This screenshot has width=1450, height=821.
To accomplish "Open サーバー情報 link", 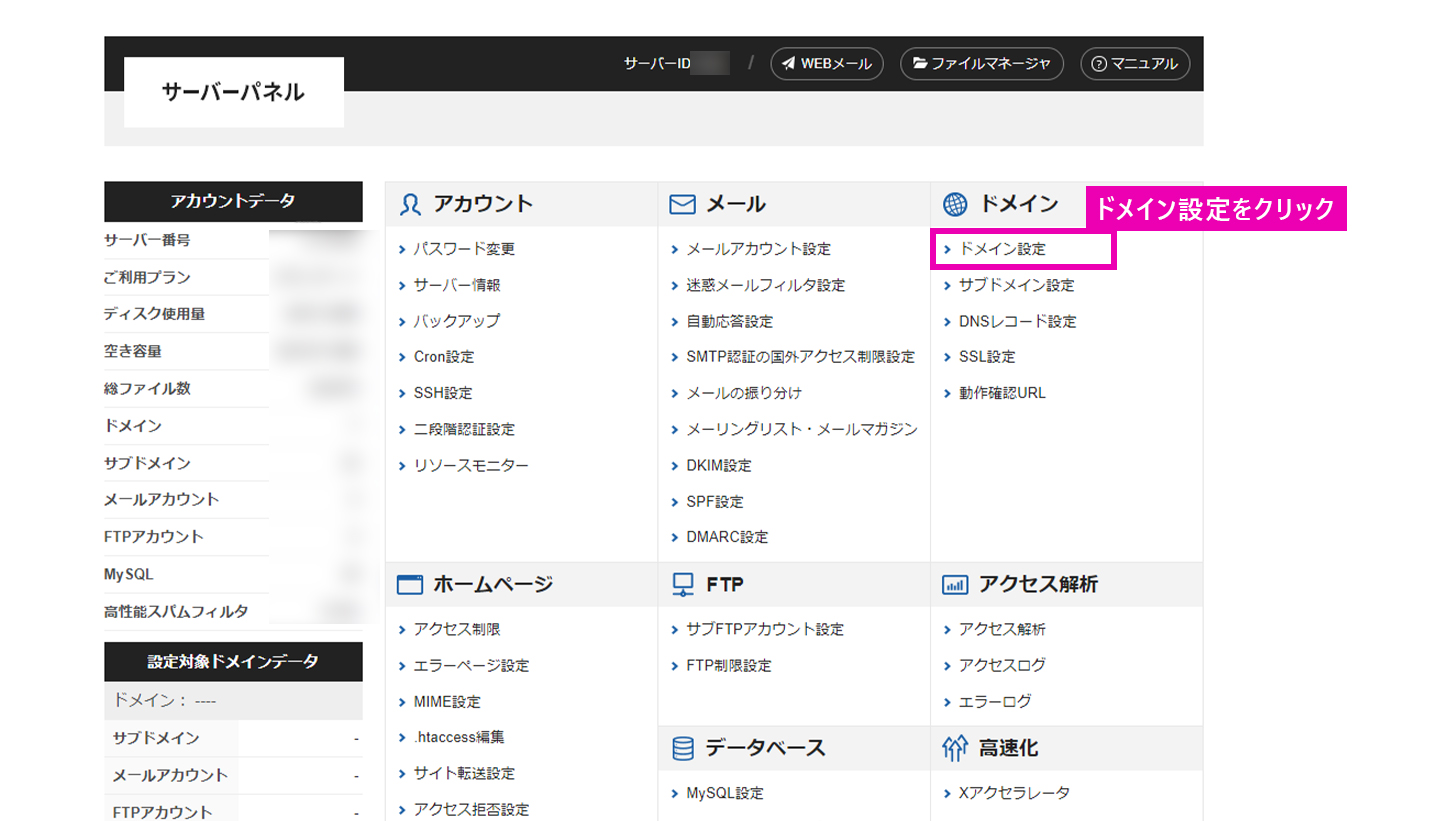I will pyautogui.click(x=457, y=285).
